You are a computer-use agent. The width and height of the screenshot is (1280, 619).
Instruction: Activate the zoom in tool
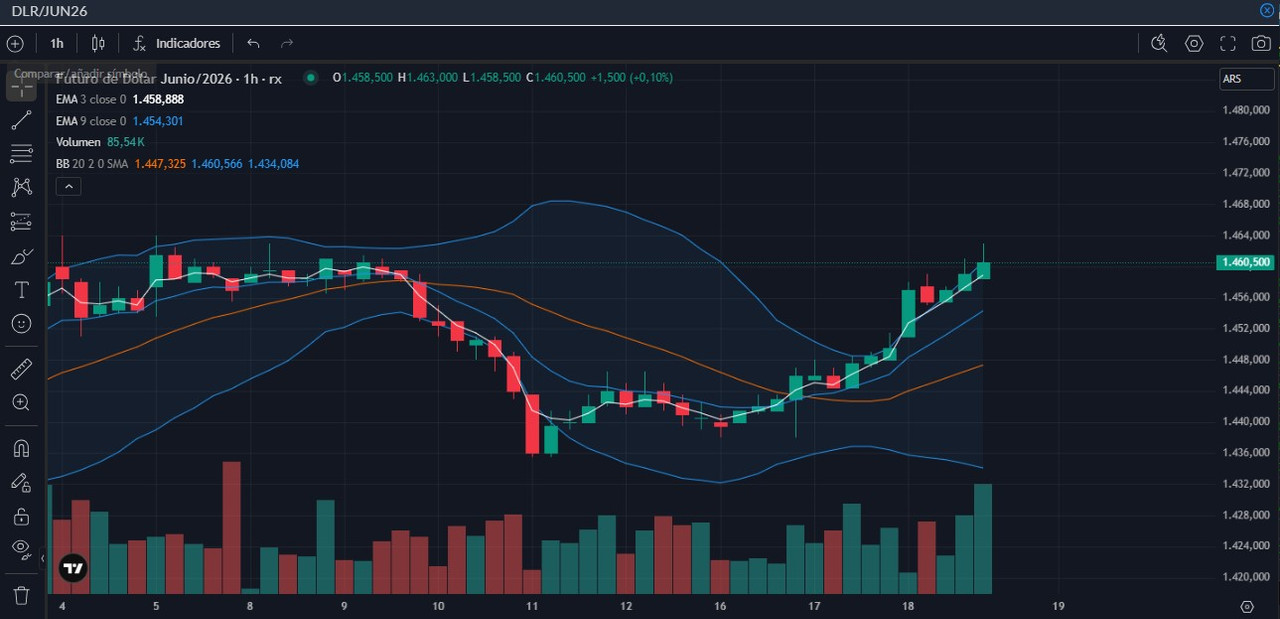click(21, 403)
